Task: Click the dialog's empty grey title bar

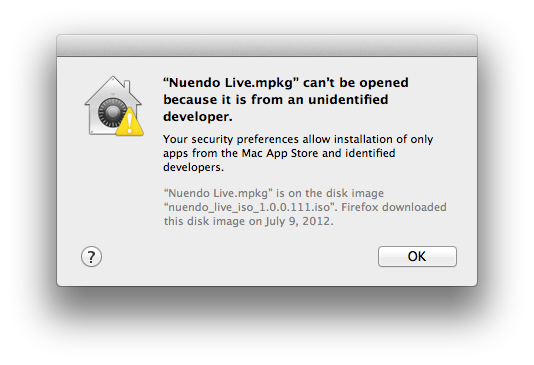Action: click(x=267, y=45)
